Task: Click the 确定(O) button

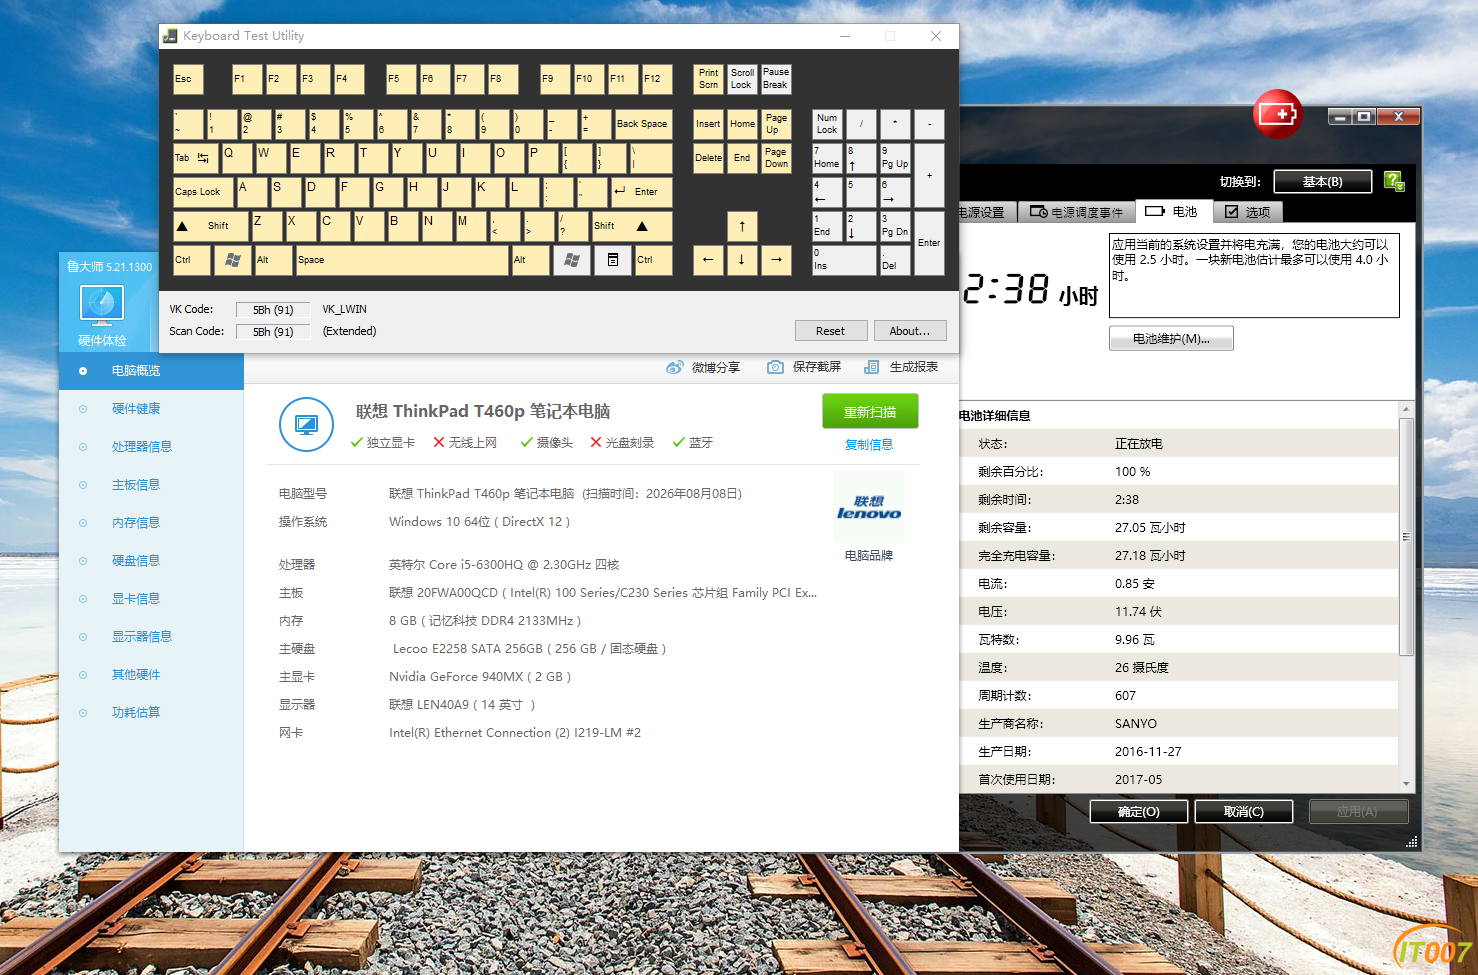Action: (x=1139, y=812)
